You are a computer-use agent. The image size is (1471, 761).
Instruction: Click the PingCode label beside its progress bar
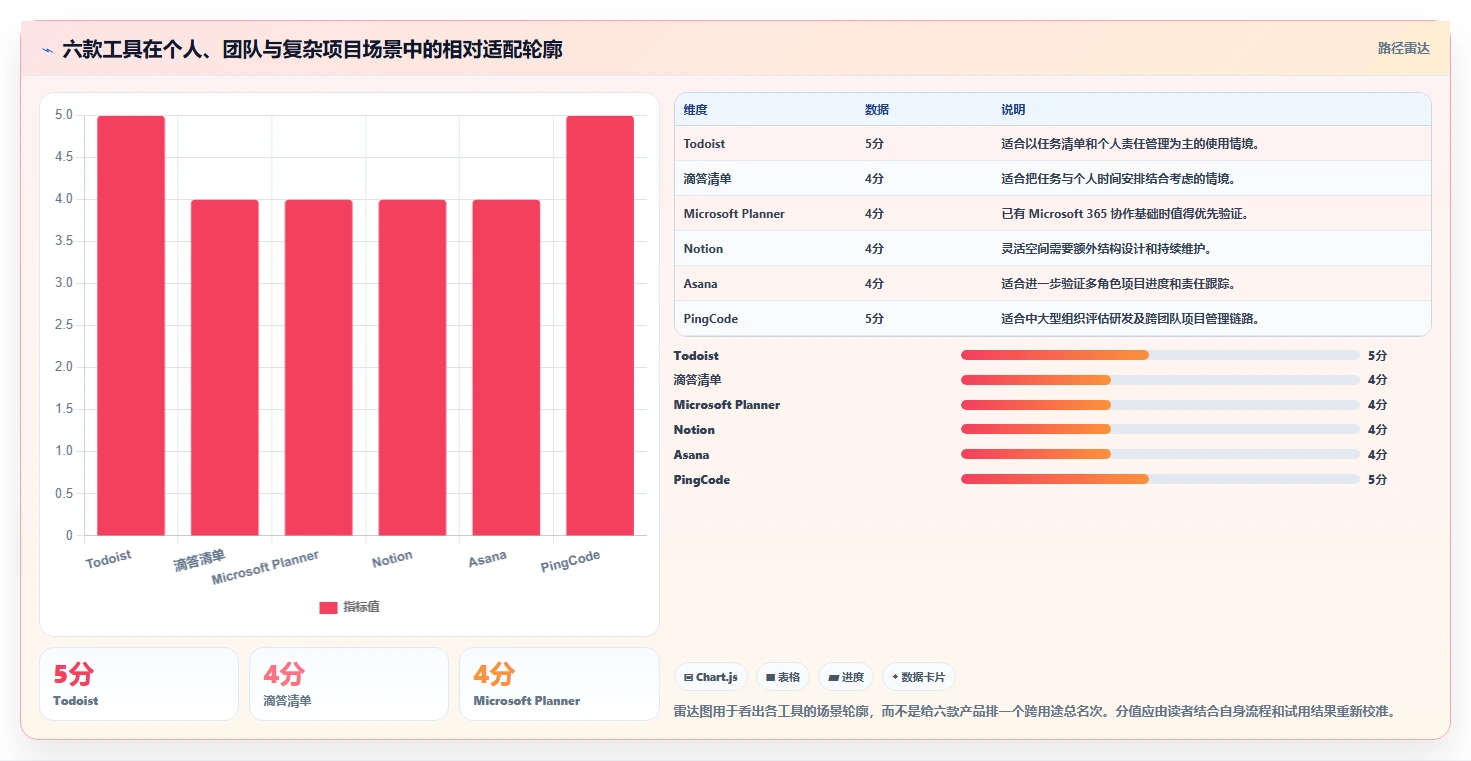pos(702,479)
